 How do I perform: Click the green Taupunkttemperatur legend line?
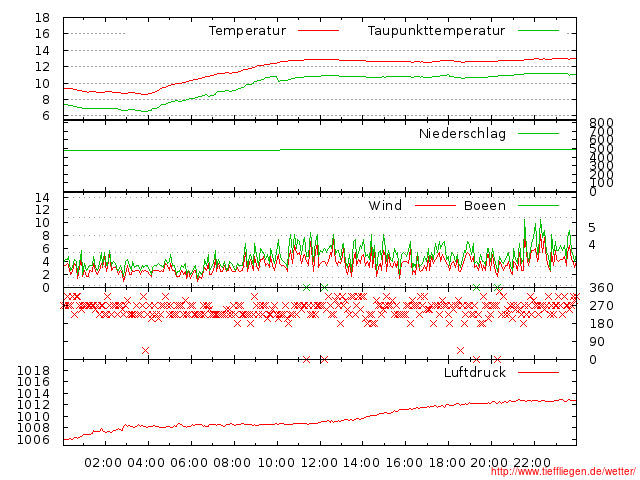tap(538, 31)
